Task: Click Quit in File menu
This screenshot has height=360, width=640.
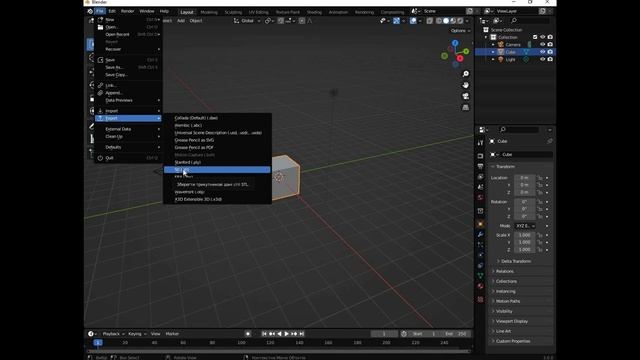Action: point(128,158)
